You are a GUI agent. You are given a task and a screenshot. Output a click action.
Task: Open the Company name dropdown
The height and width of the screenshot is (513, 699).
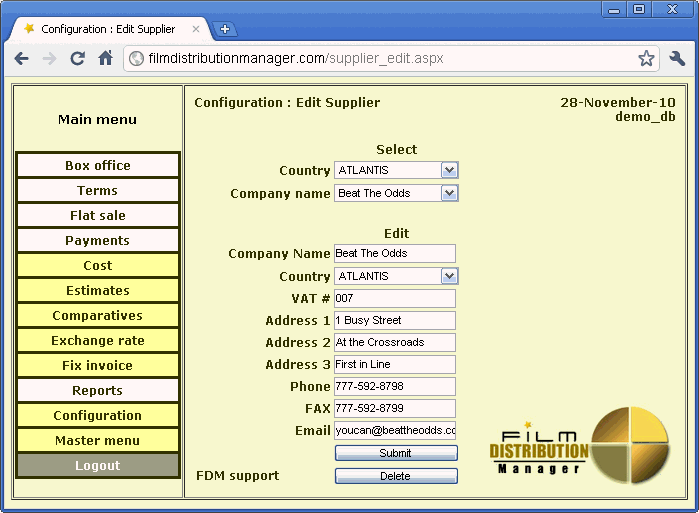tap(449, 193)
